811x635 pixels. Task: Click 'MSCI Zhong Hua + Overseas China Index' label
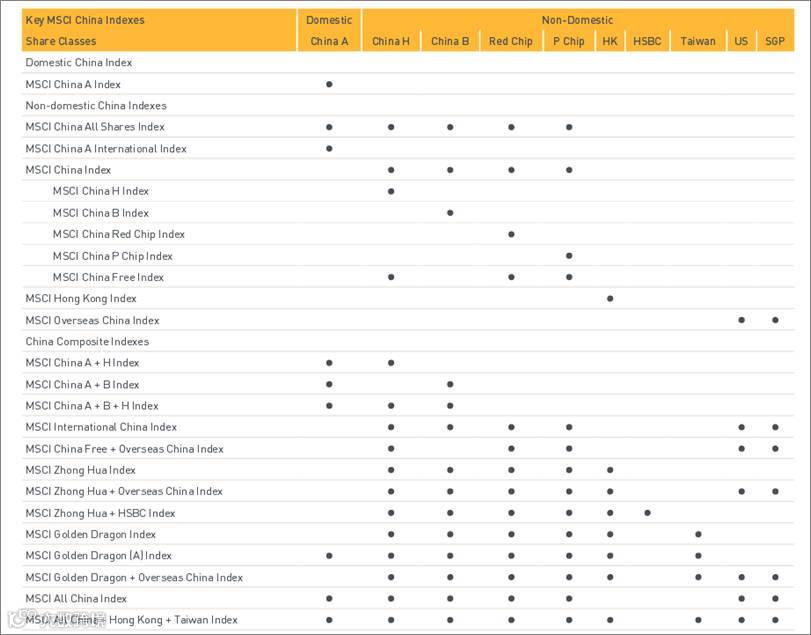[124, 491]
